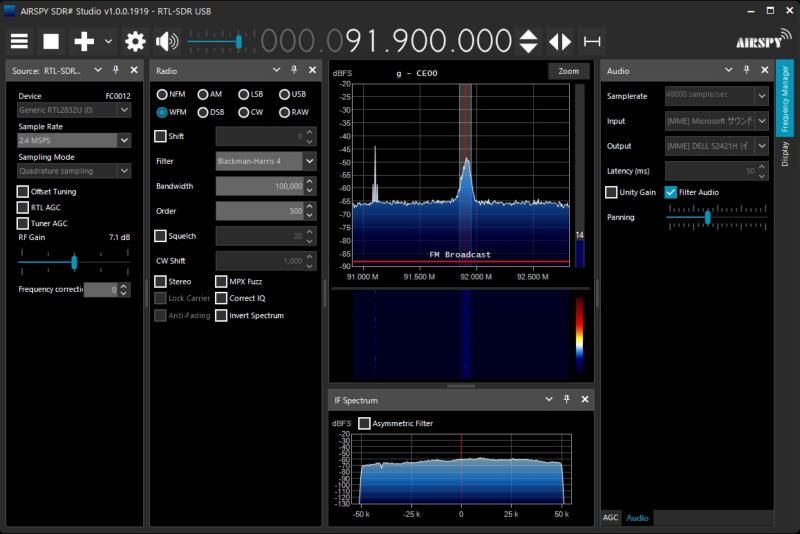
Task: Open the Audio Samplerate dropdown
Action: pos(716,96)
